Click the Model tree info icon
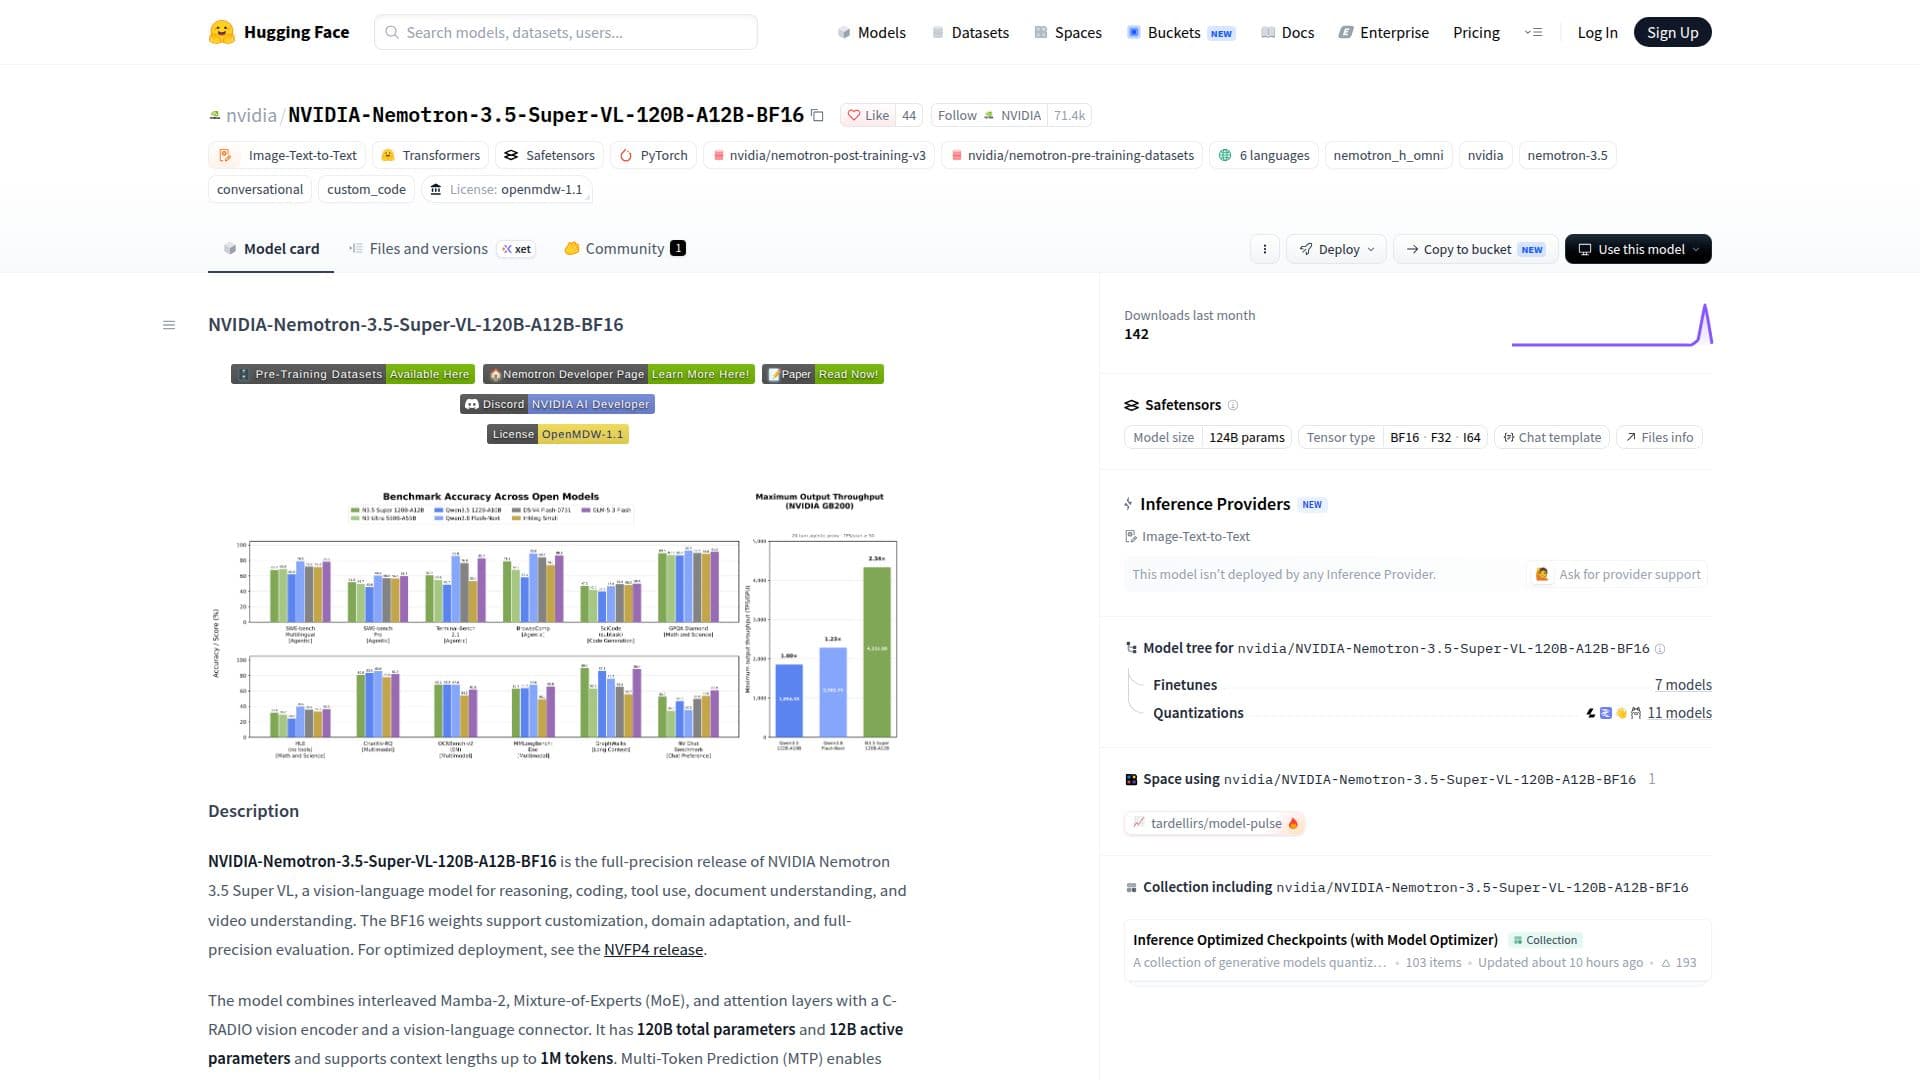Viewport: 1920px width, 1080px height. (x=1660, y=649)
